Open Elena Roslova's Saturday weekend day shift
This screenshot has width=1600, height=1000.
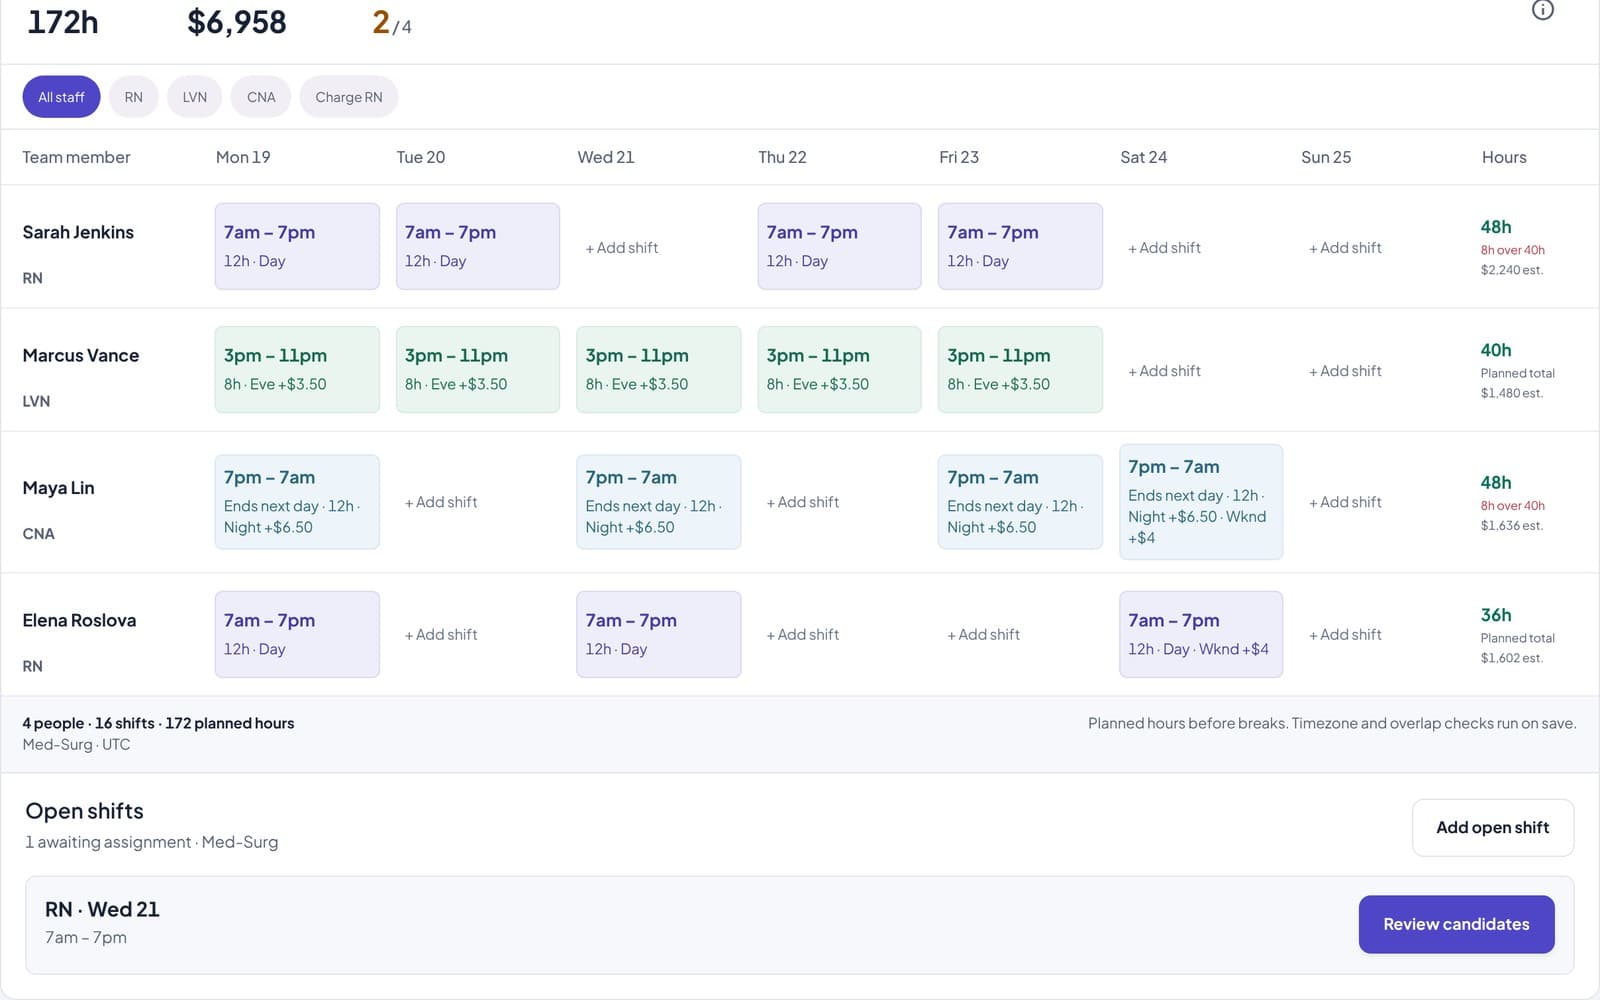point(1201,634)
